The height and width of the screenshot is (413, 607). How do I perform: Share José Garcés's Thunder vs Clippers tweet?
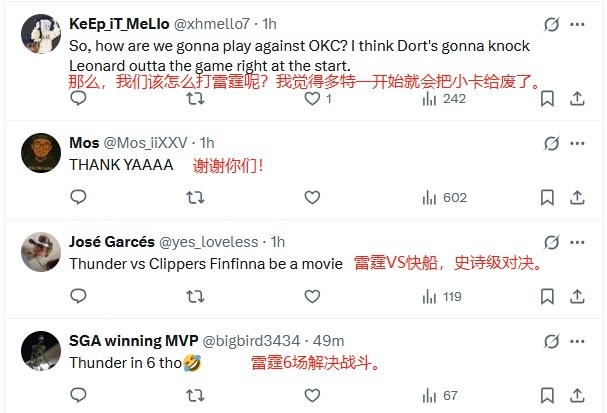click(577, 297)
